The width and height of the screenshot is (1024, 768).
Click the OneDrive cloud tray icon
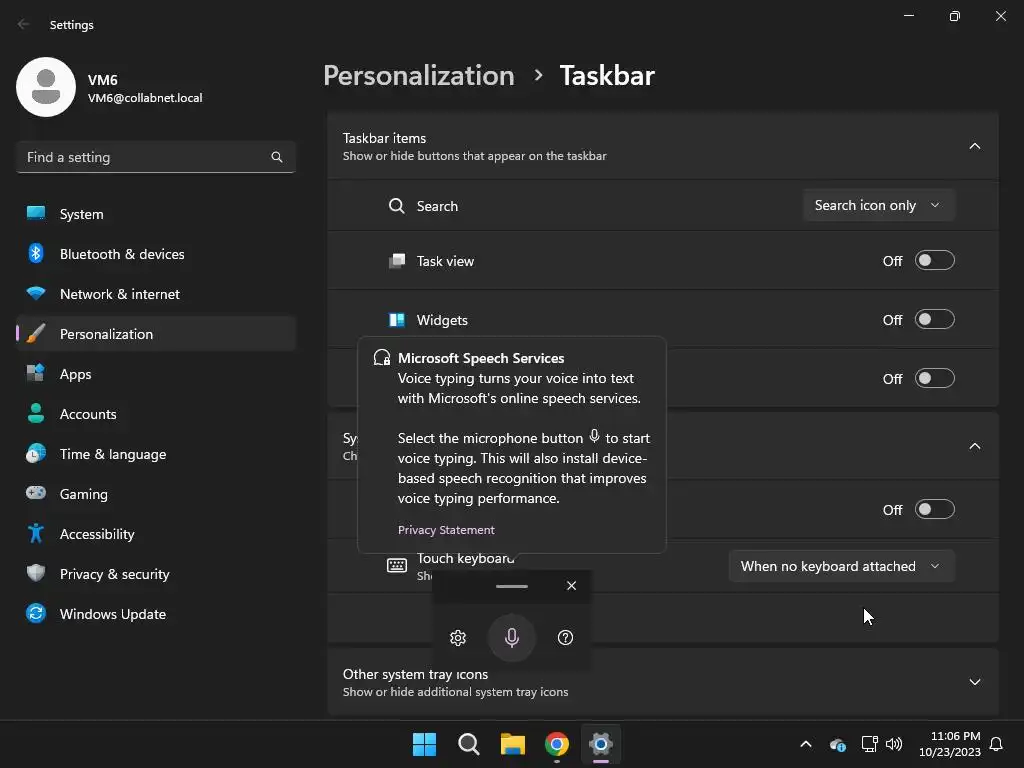838,744
